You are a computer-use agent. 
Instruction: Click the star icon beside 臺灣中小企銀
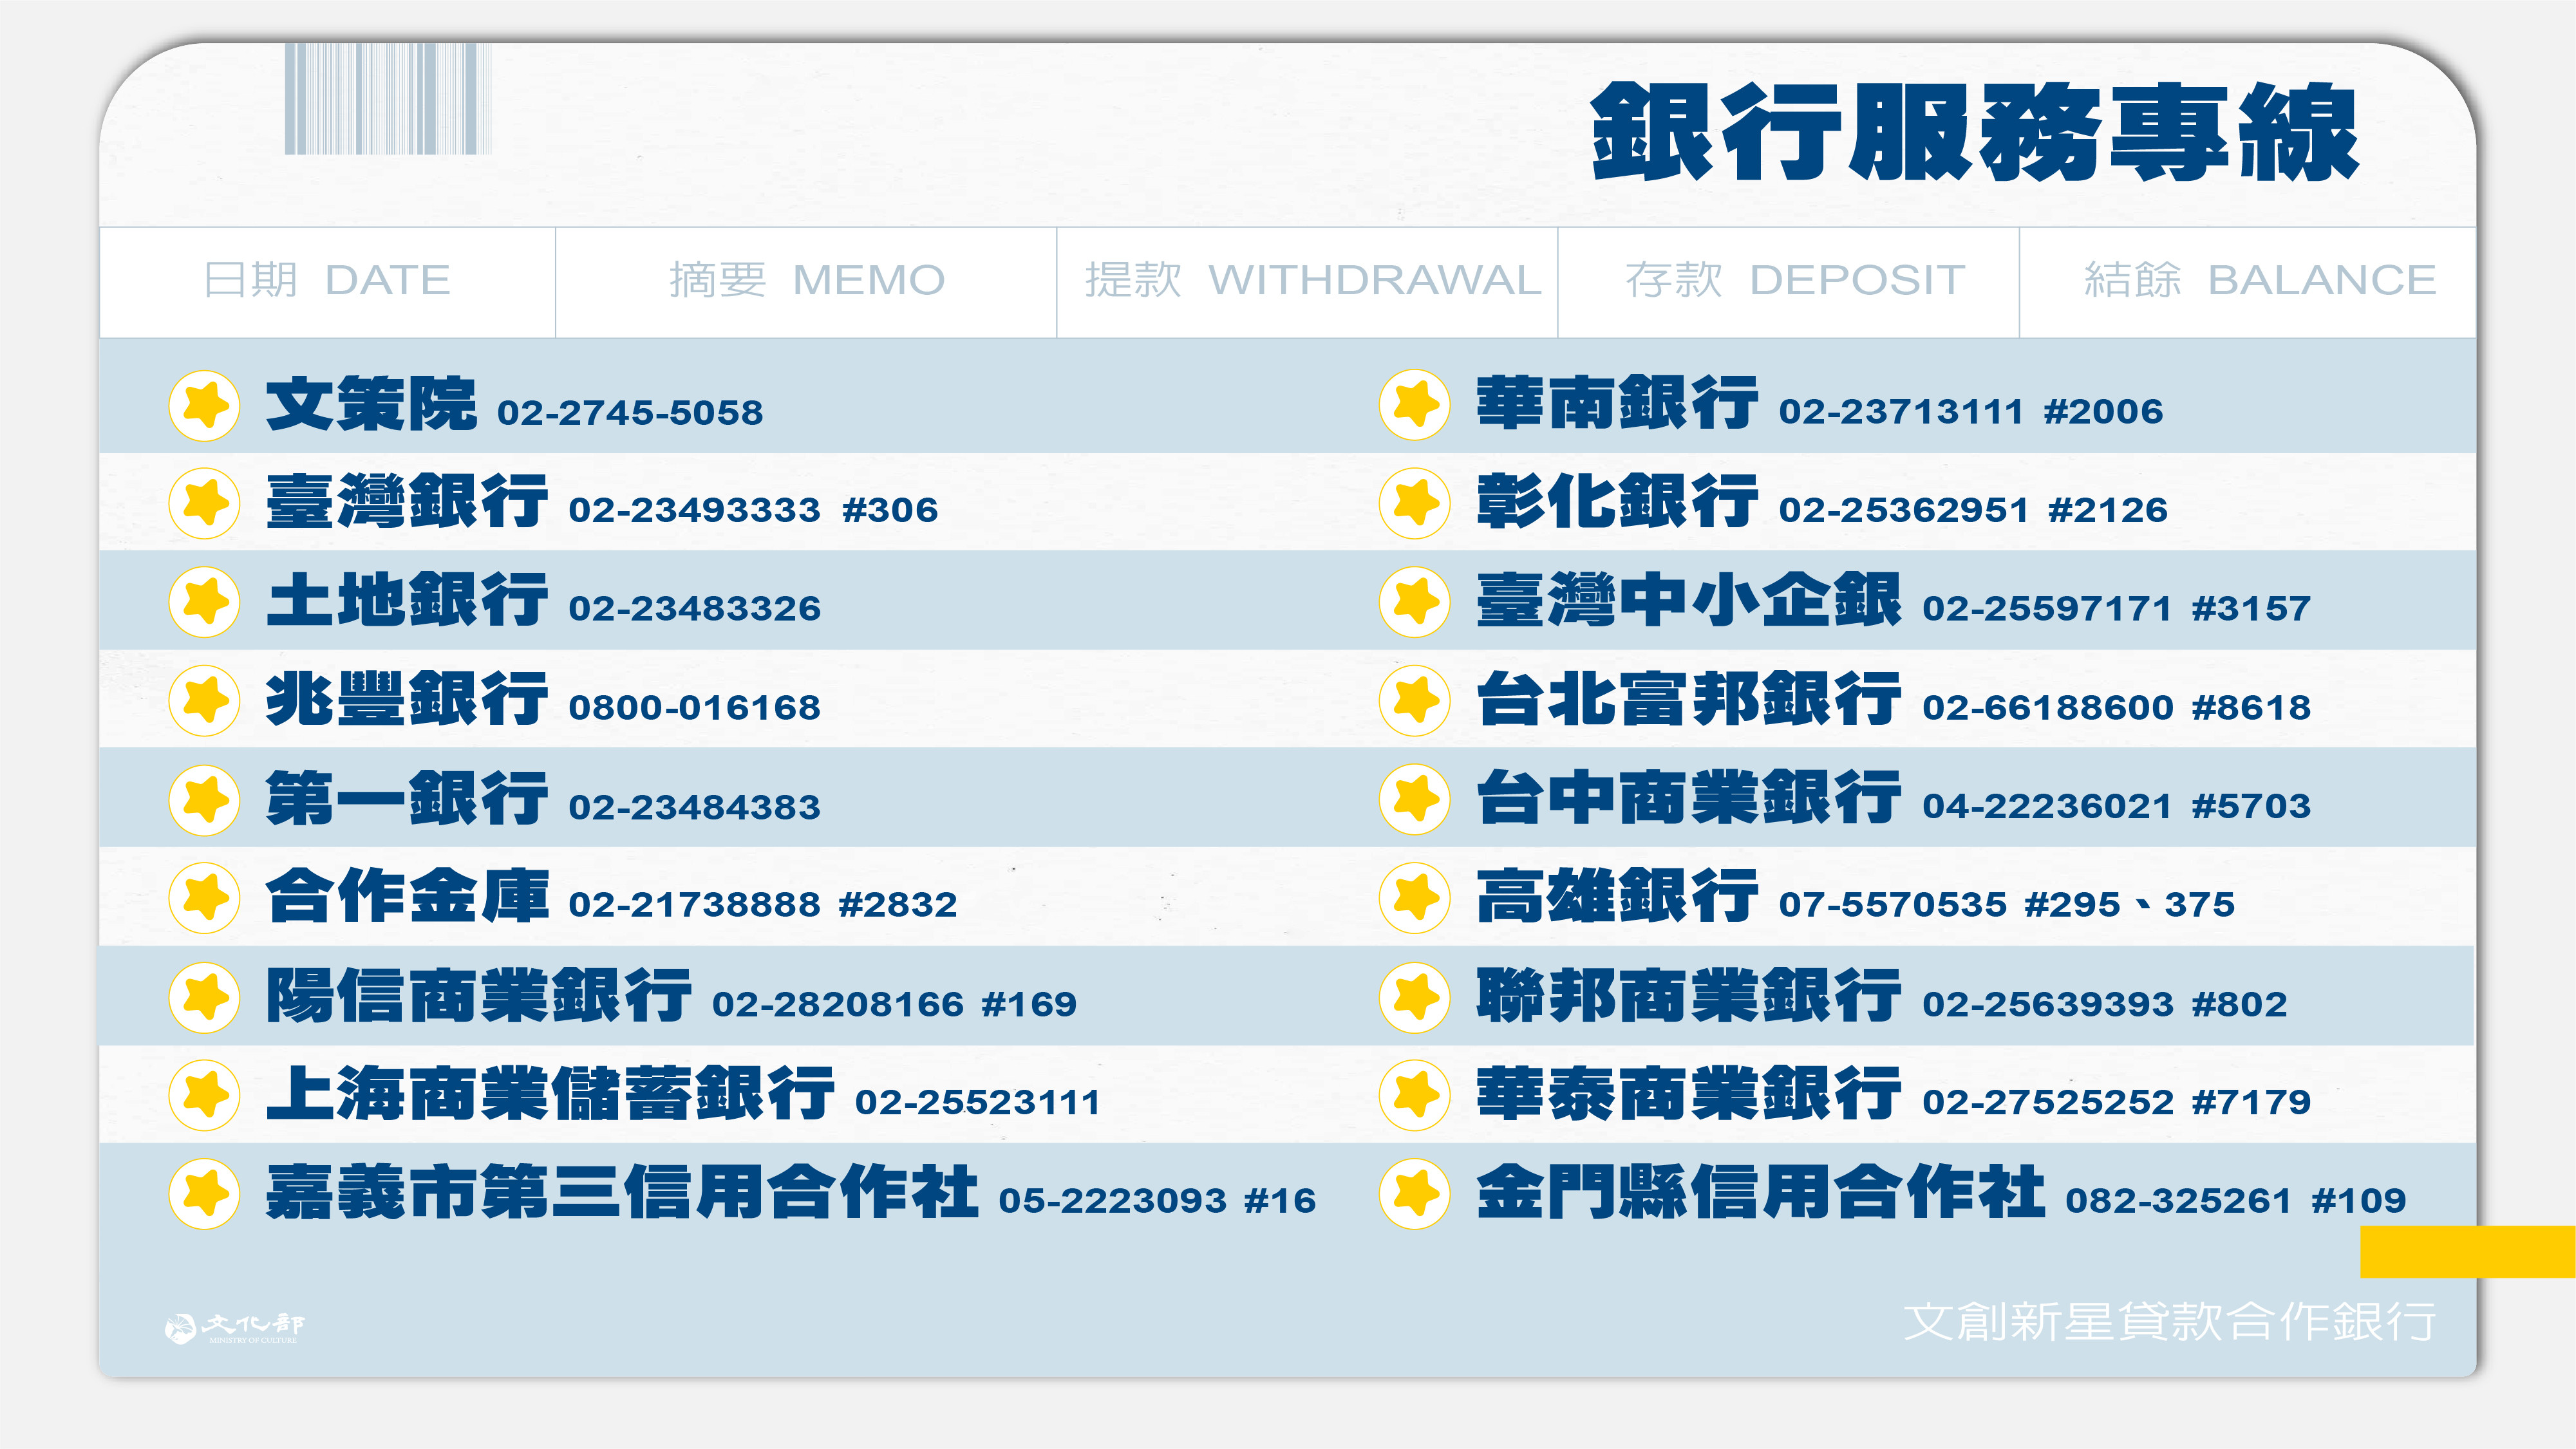(x=1415, y=602)
